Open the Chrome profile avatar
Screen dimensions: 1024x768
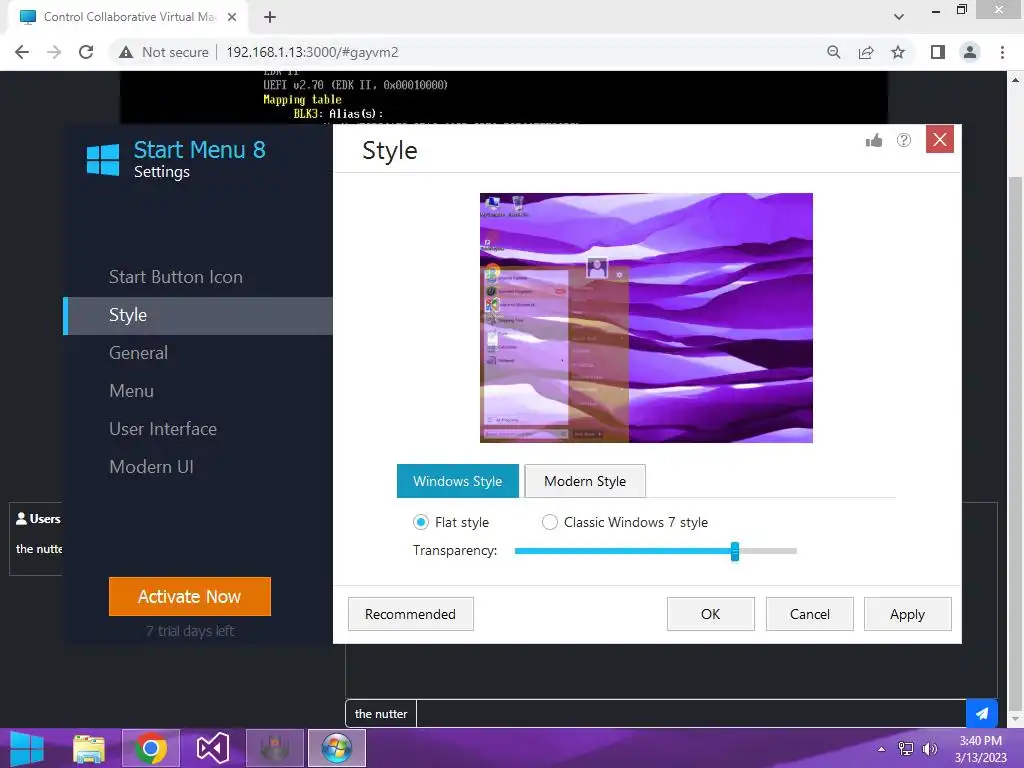[x=970, y=52]
